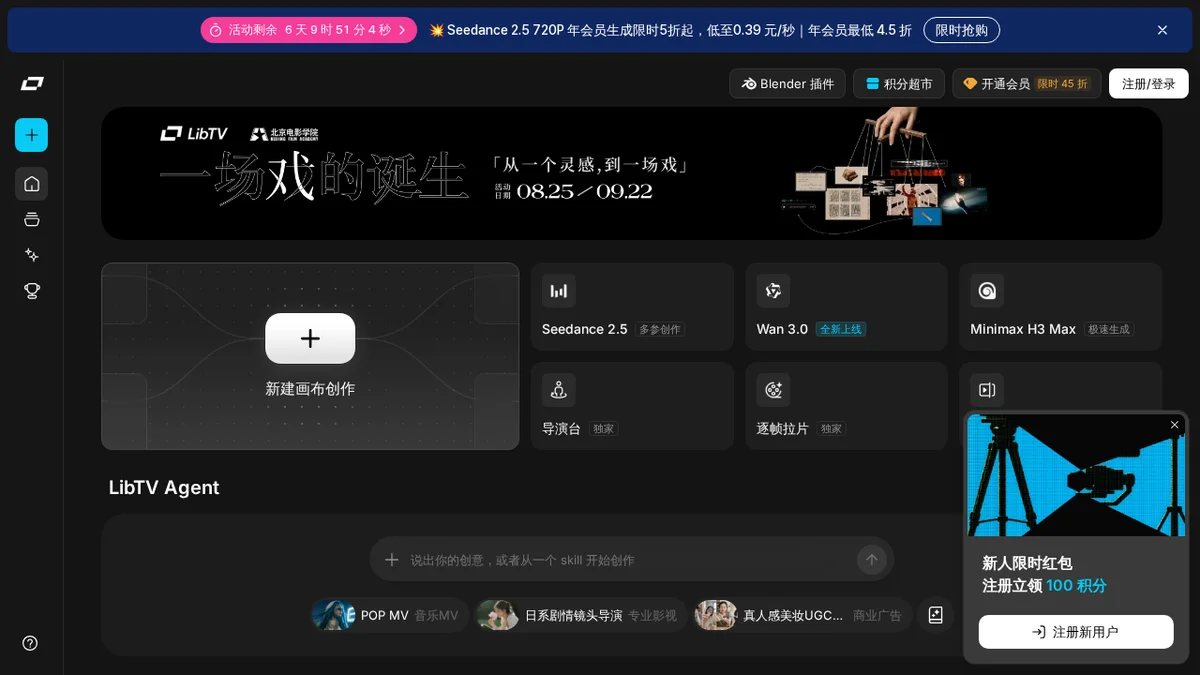Click the camera tripod popup image
This screenshot has width=1200, height=675.
tap(1076, 475)
